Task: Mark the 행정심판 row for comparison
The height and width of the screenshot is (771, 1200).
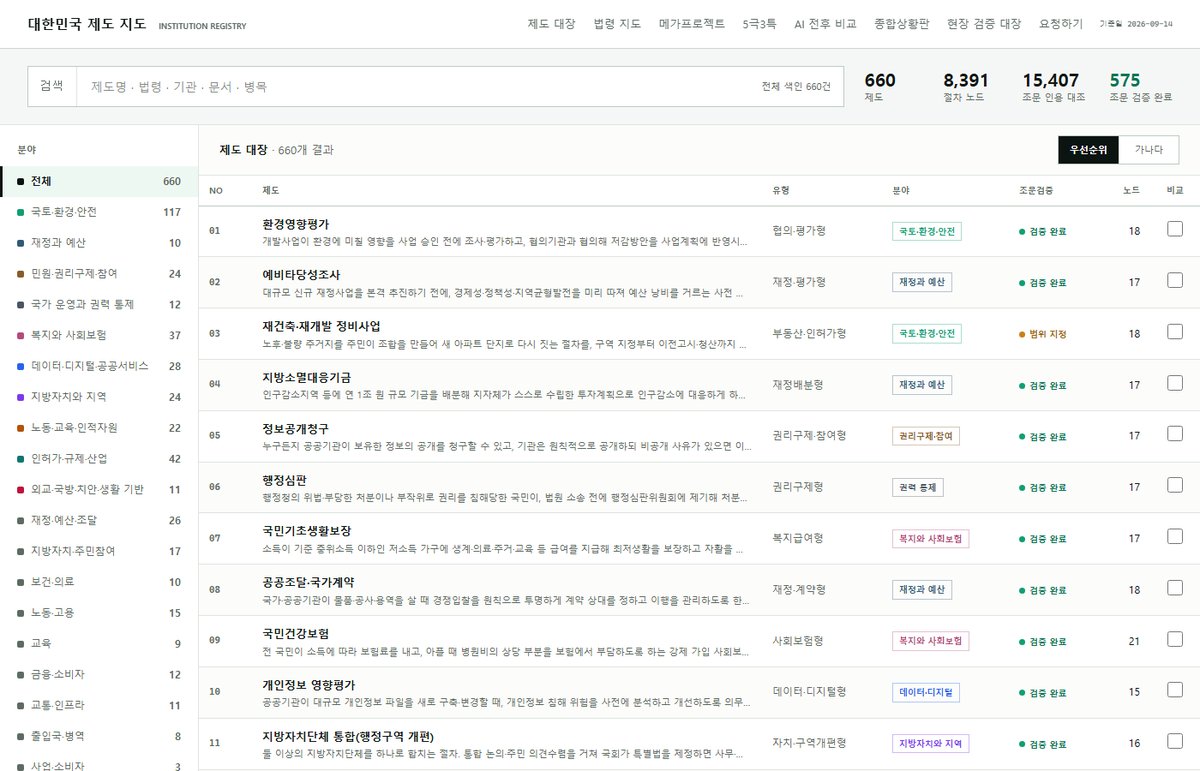Action: 1175,485
